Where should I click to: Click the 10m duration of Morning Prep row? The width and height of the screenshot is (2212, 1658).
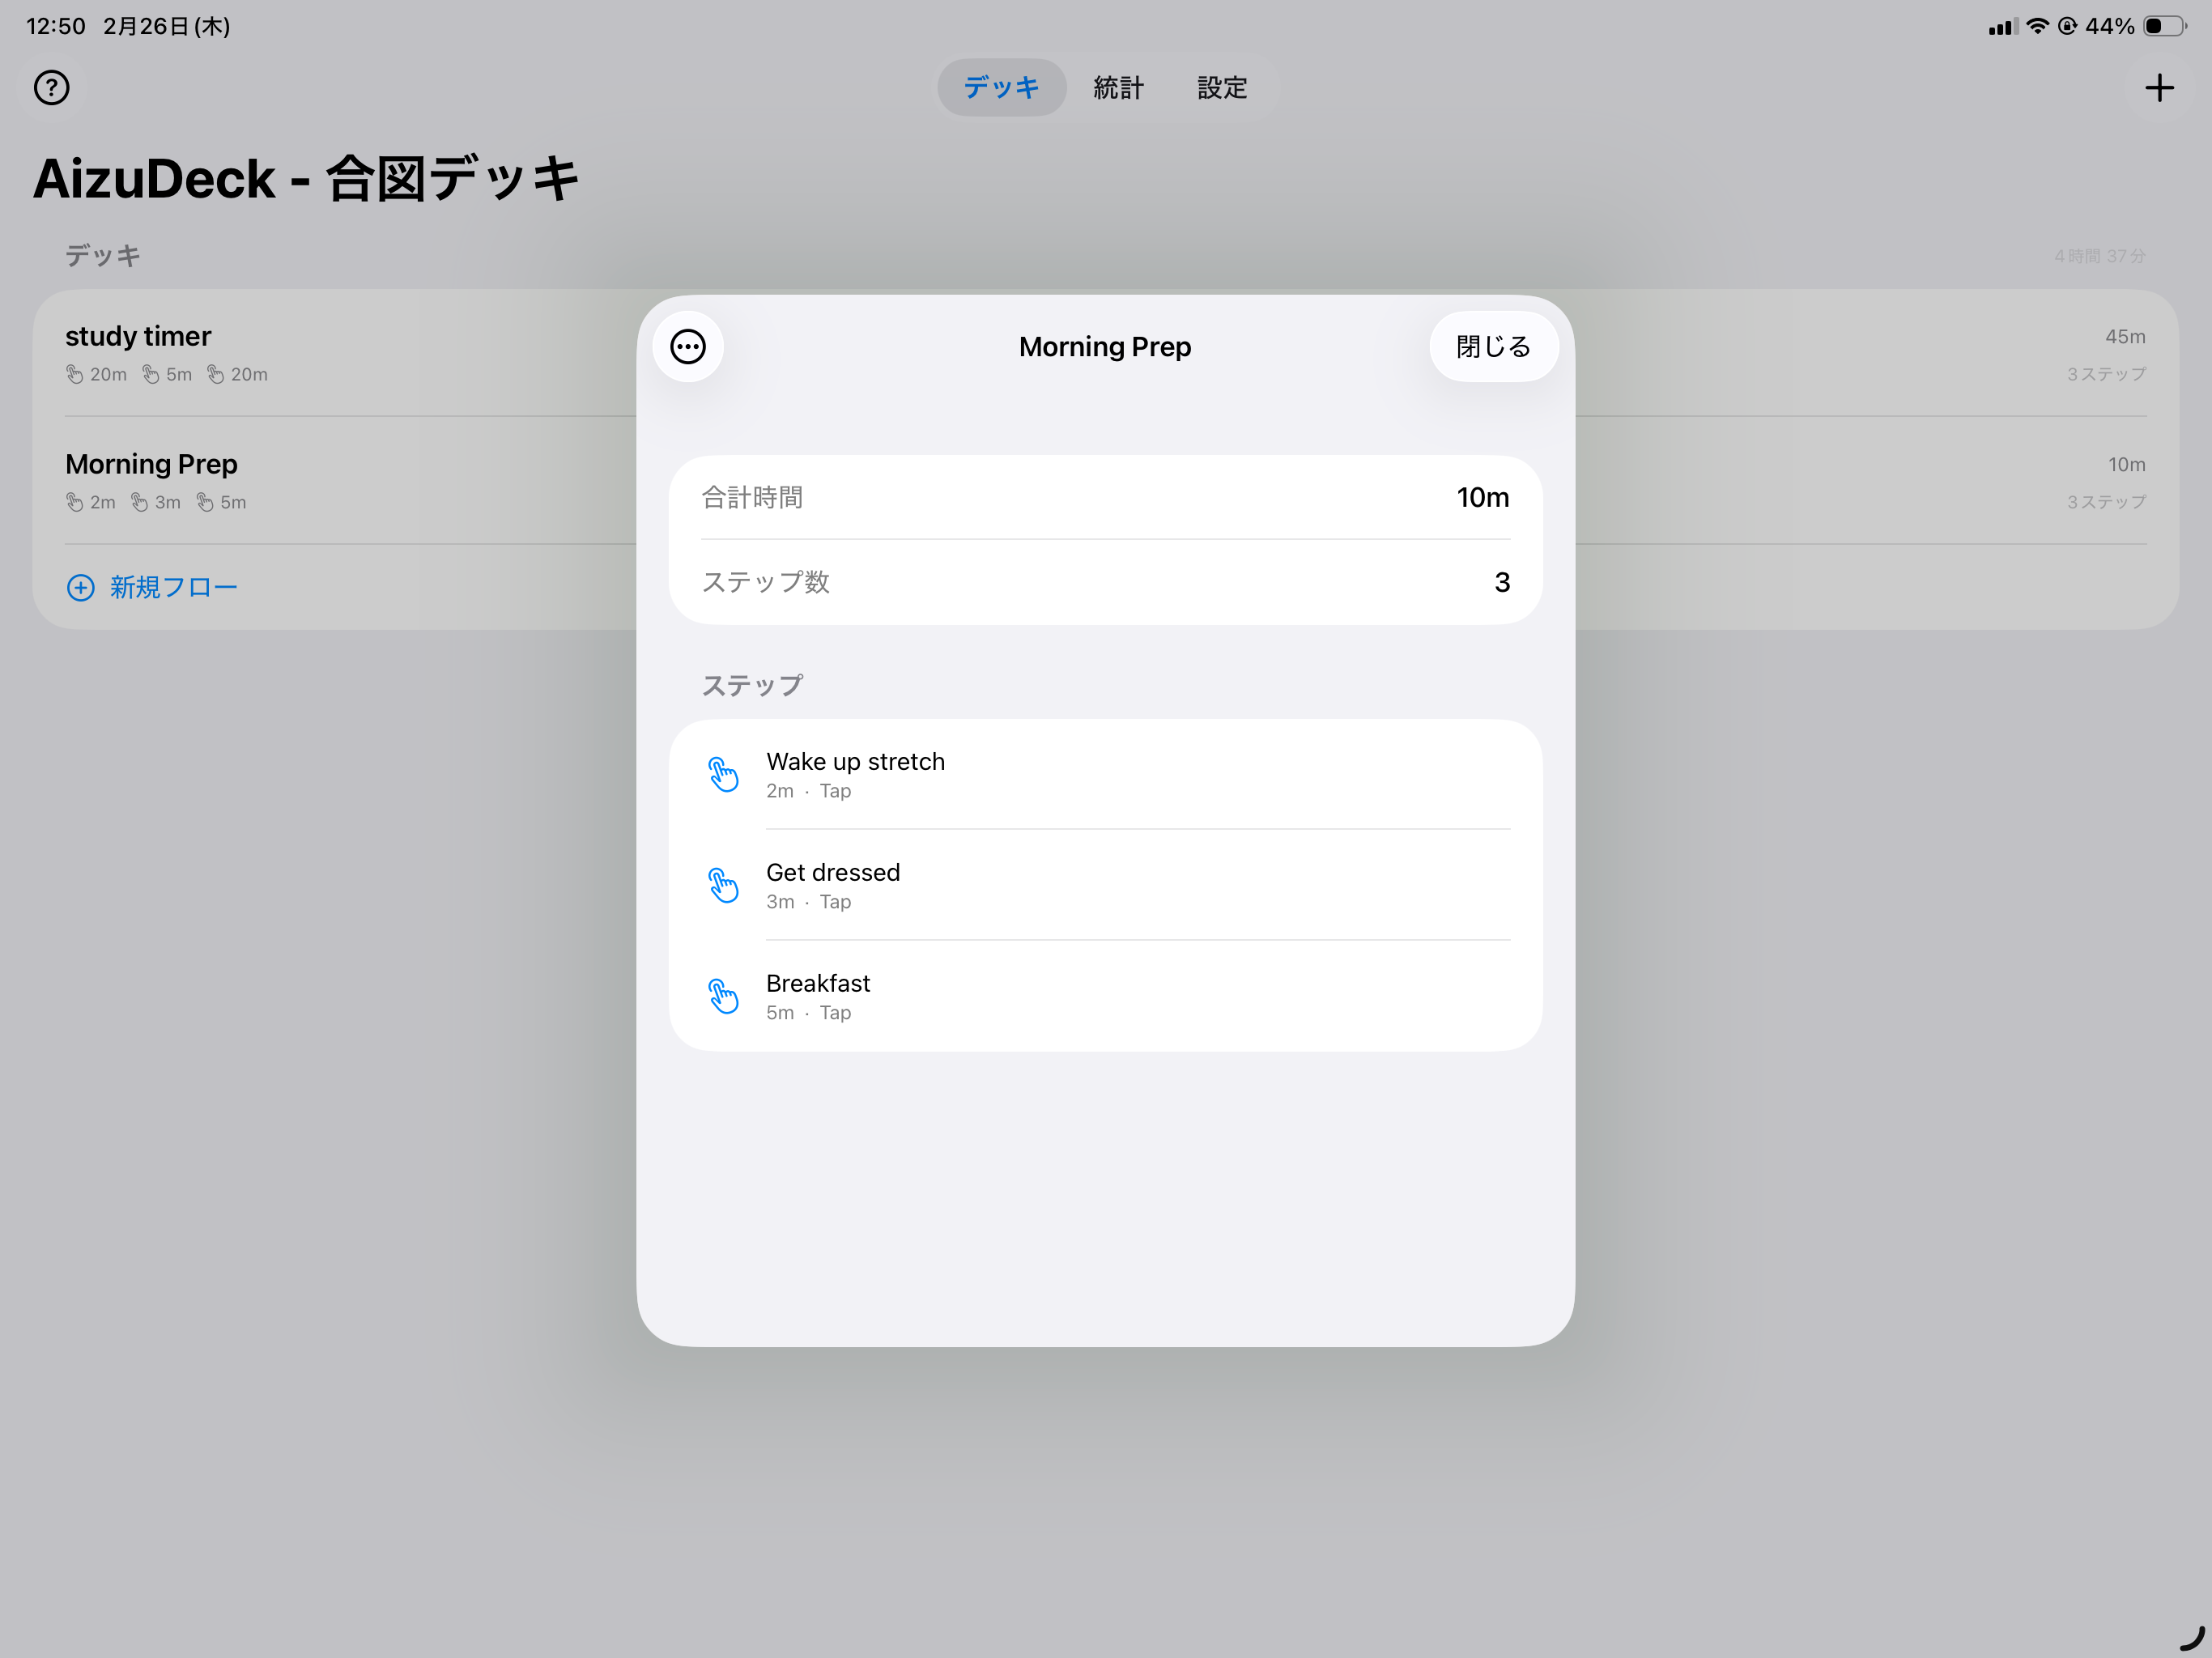2127,465
